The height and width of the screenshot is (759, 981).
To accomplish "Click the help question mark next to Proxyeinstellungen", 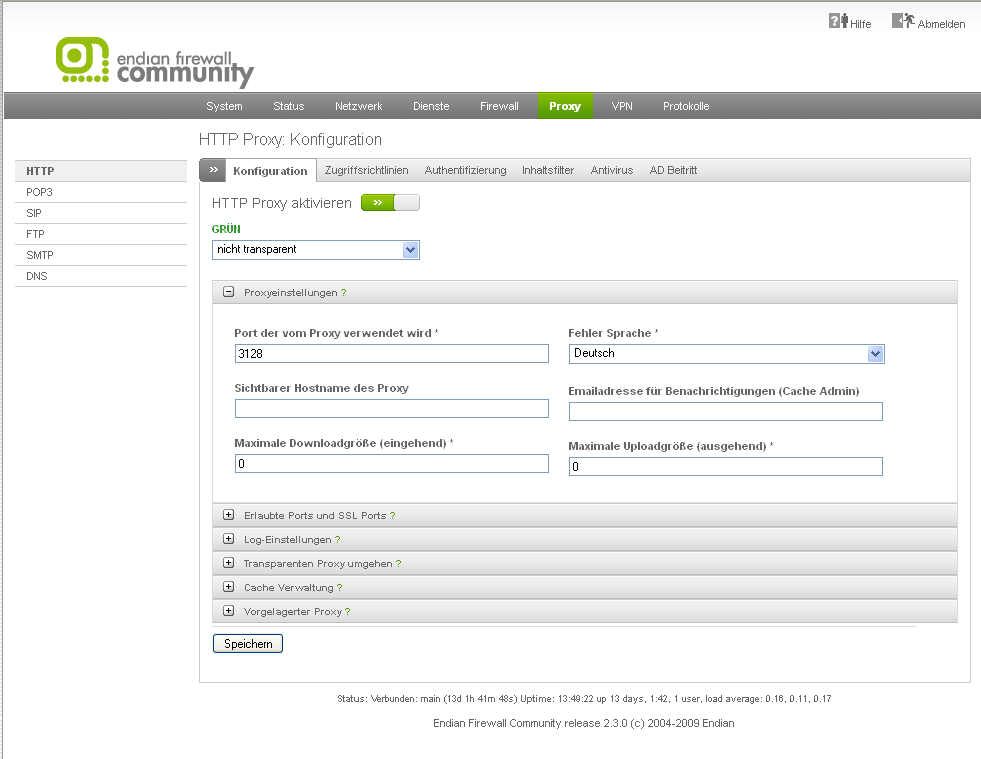I will pos(344,293).
